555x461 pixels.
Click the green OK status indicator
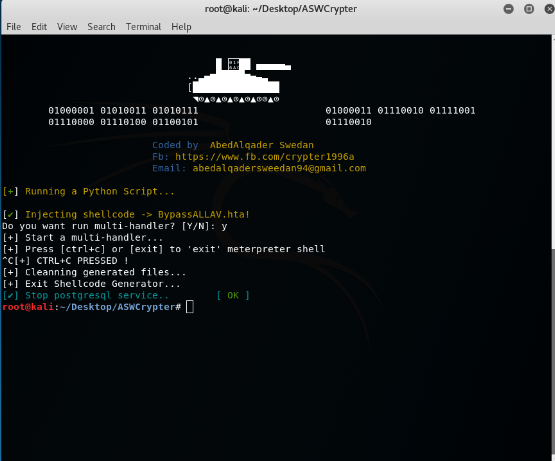pyautogui.click(x=233, y=295)
